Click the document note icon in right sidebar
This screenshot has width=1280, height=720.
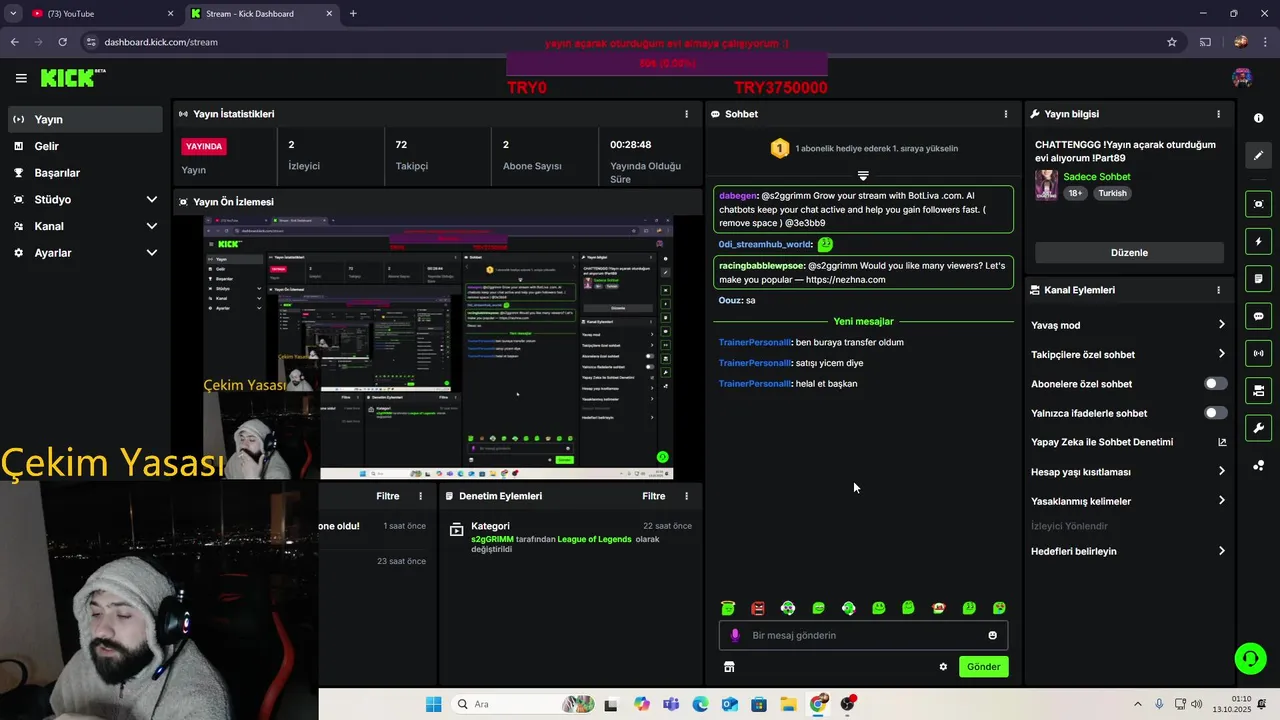[1258, 279]
